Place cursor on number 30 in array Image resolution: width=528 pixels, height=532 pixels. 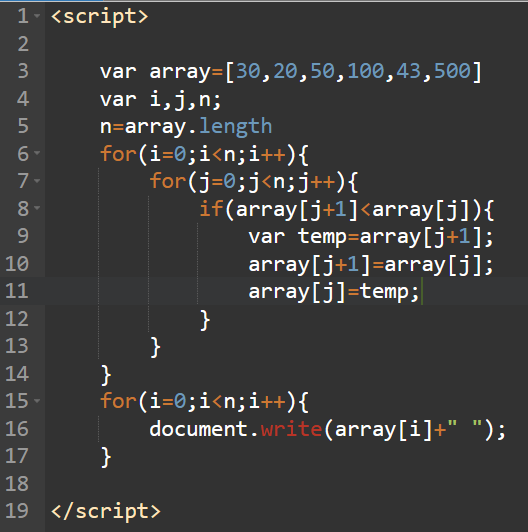pyautogui.click(x=248, y=71)
